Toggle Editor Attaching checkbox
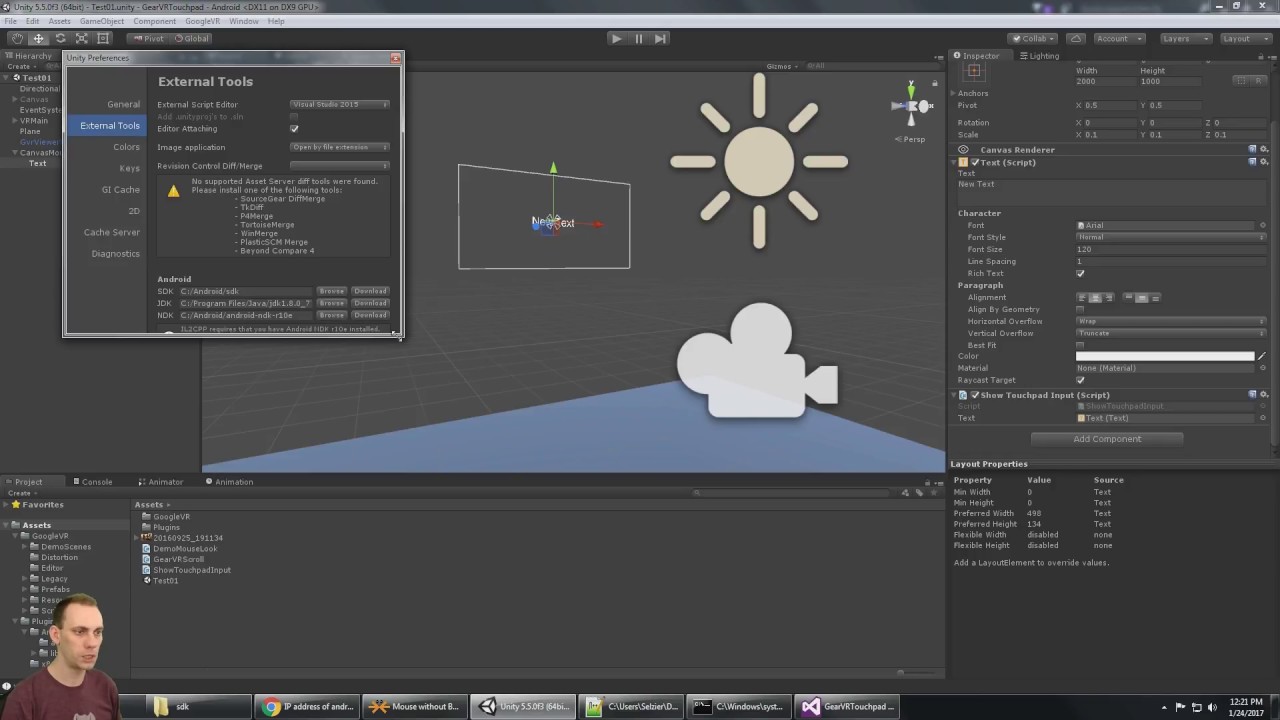The width and height of the screenshot is (1280, 720). coord(294,129)
